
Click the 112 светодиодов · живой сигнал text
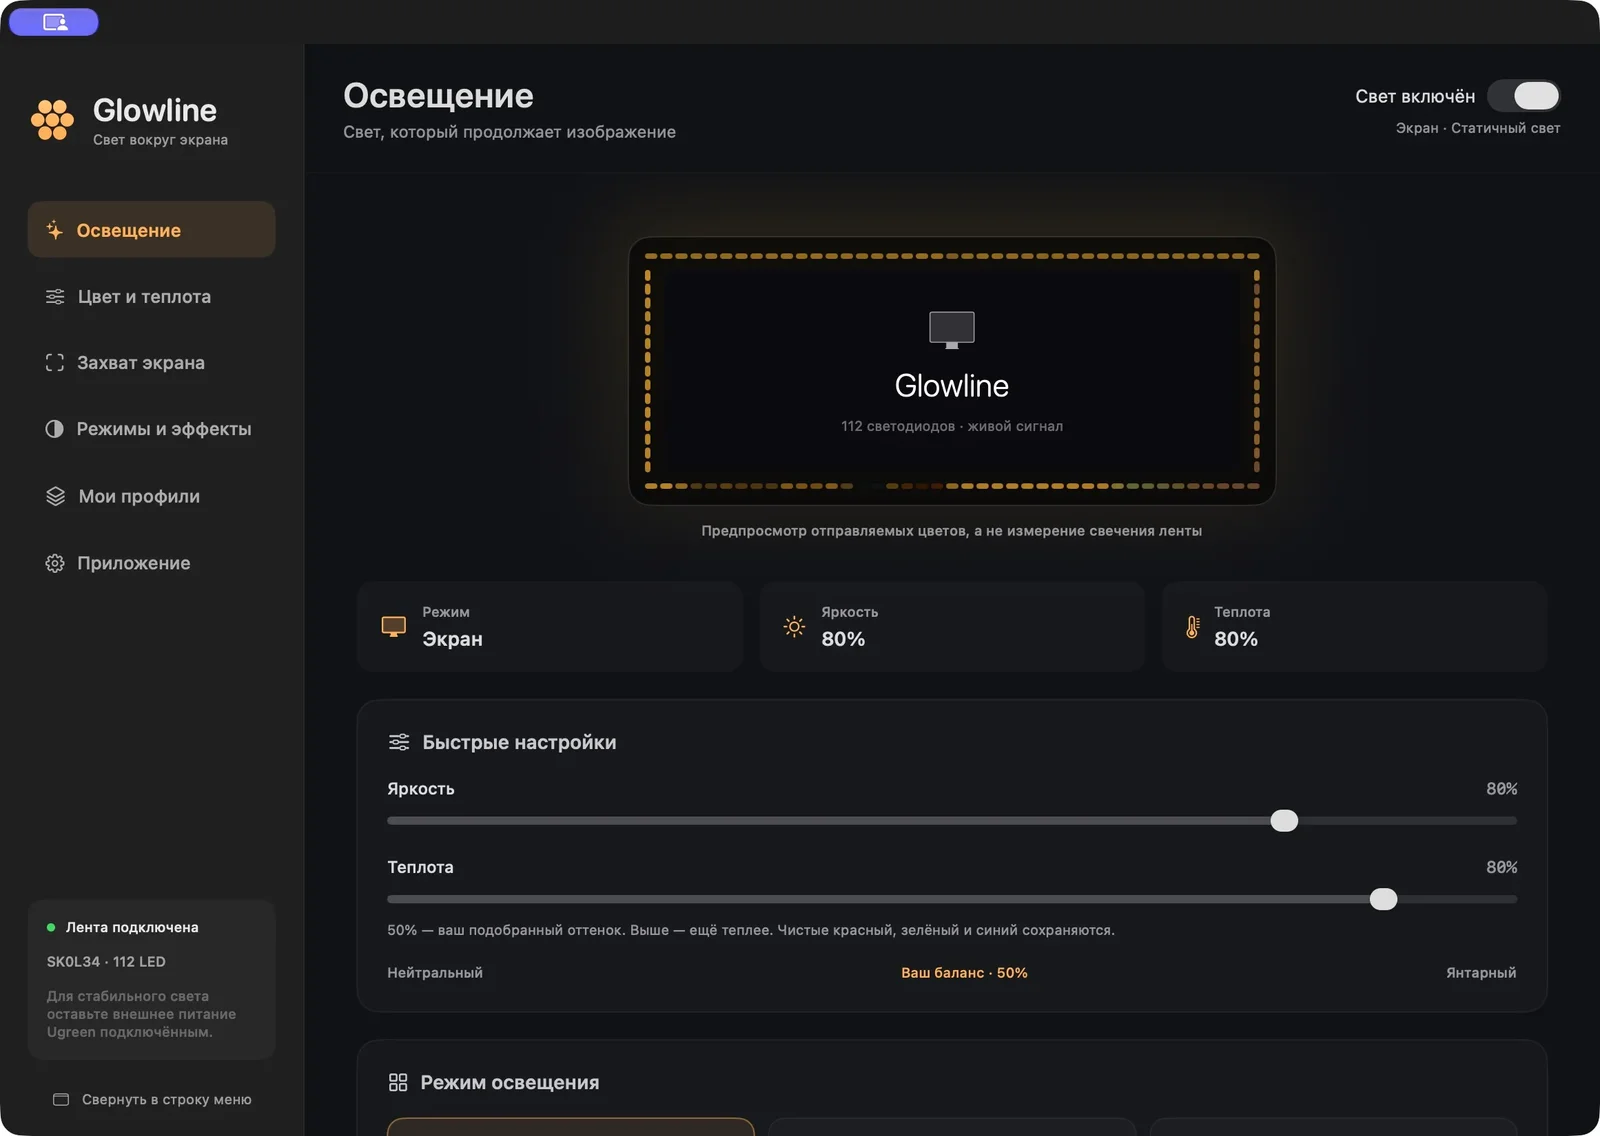(952, 426)
